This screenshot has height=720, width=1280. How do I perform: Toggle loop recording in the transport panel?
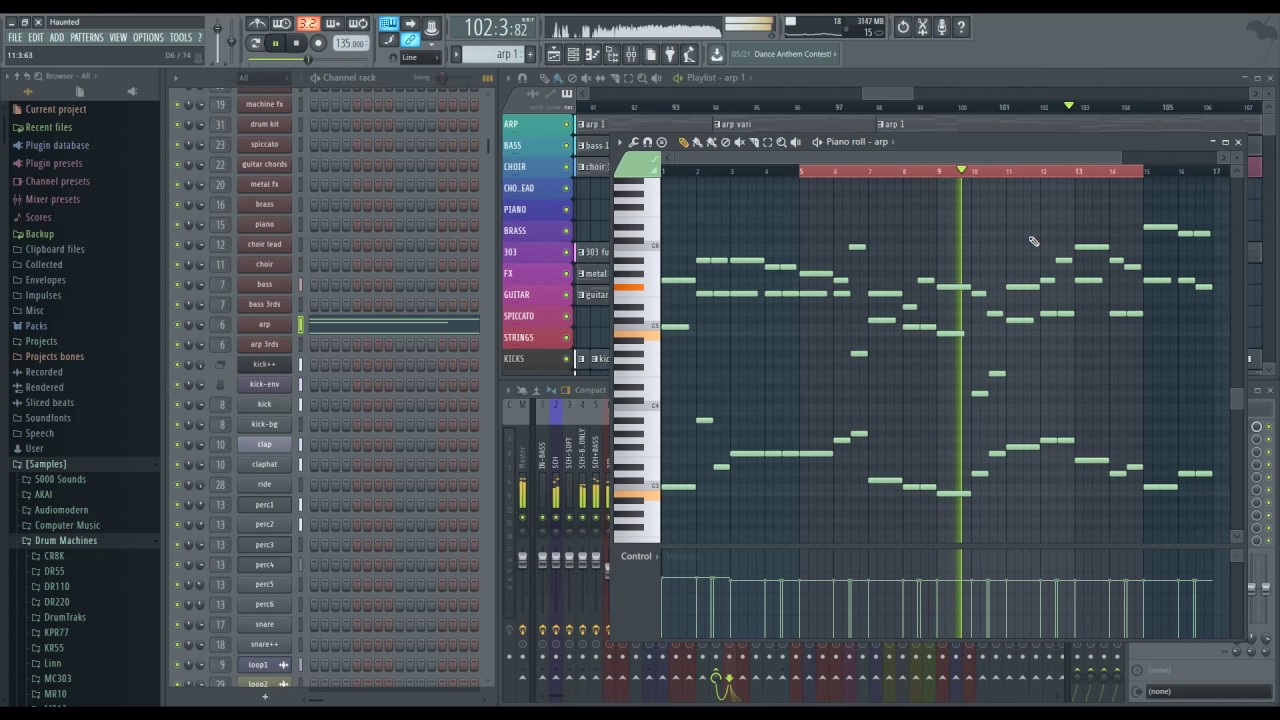click(357, 24)
